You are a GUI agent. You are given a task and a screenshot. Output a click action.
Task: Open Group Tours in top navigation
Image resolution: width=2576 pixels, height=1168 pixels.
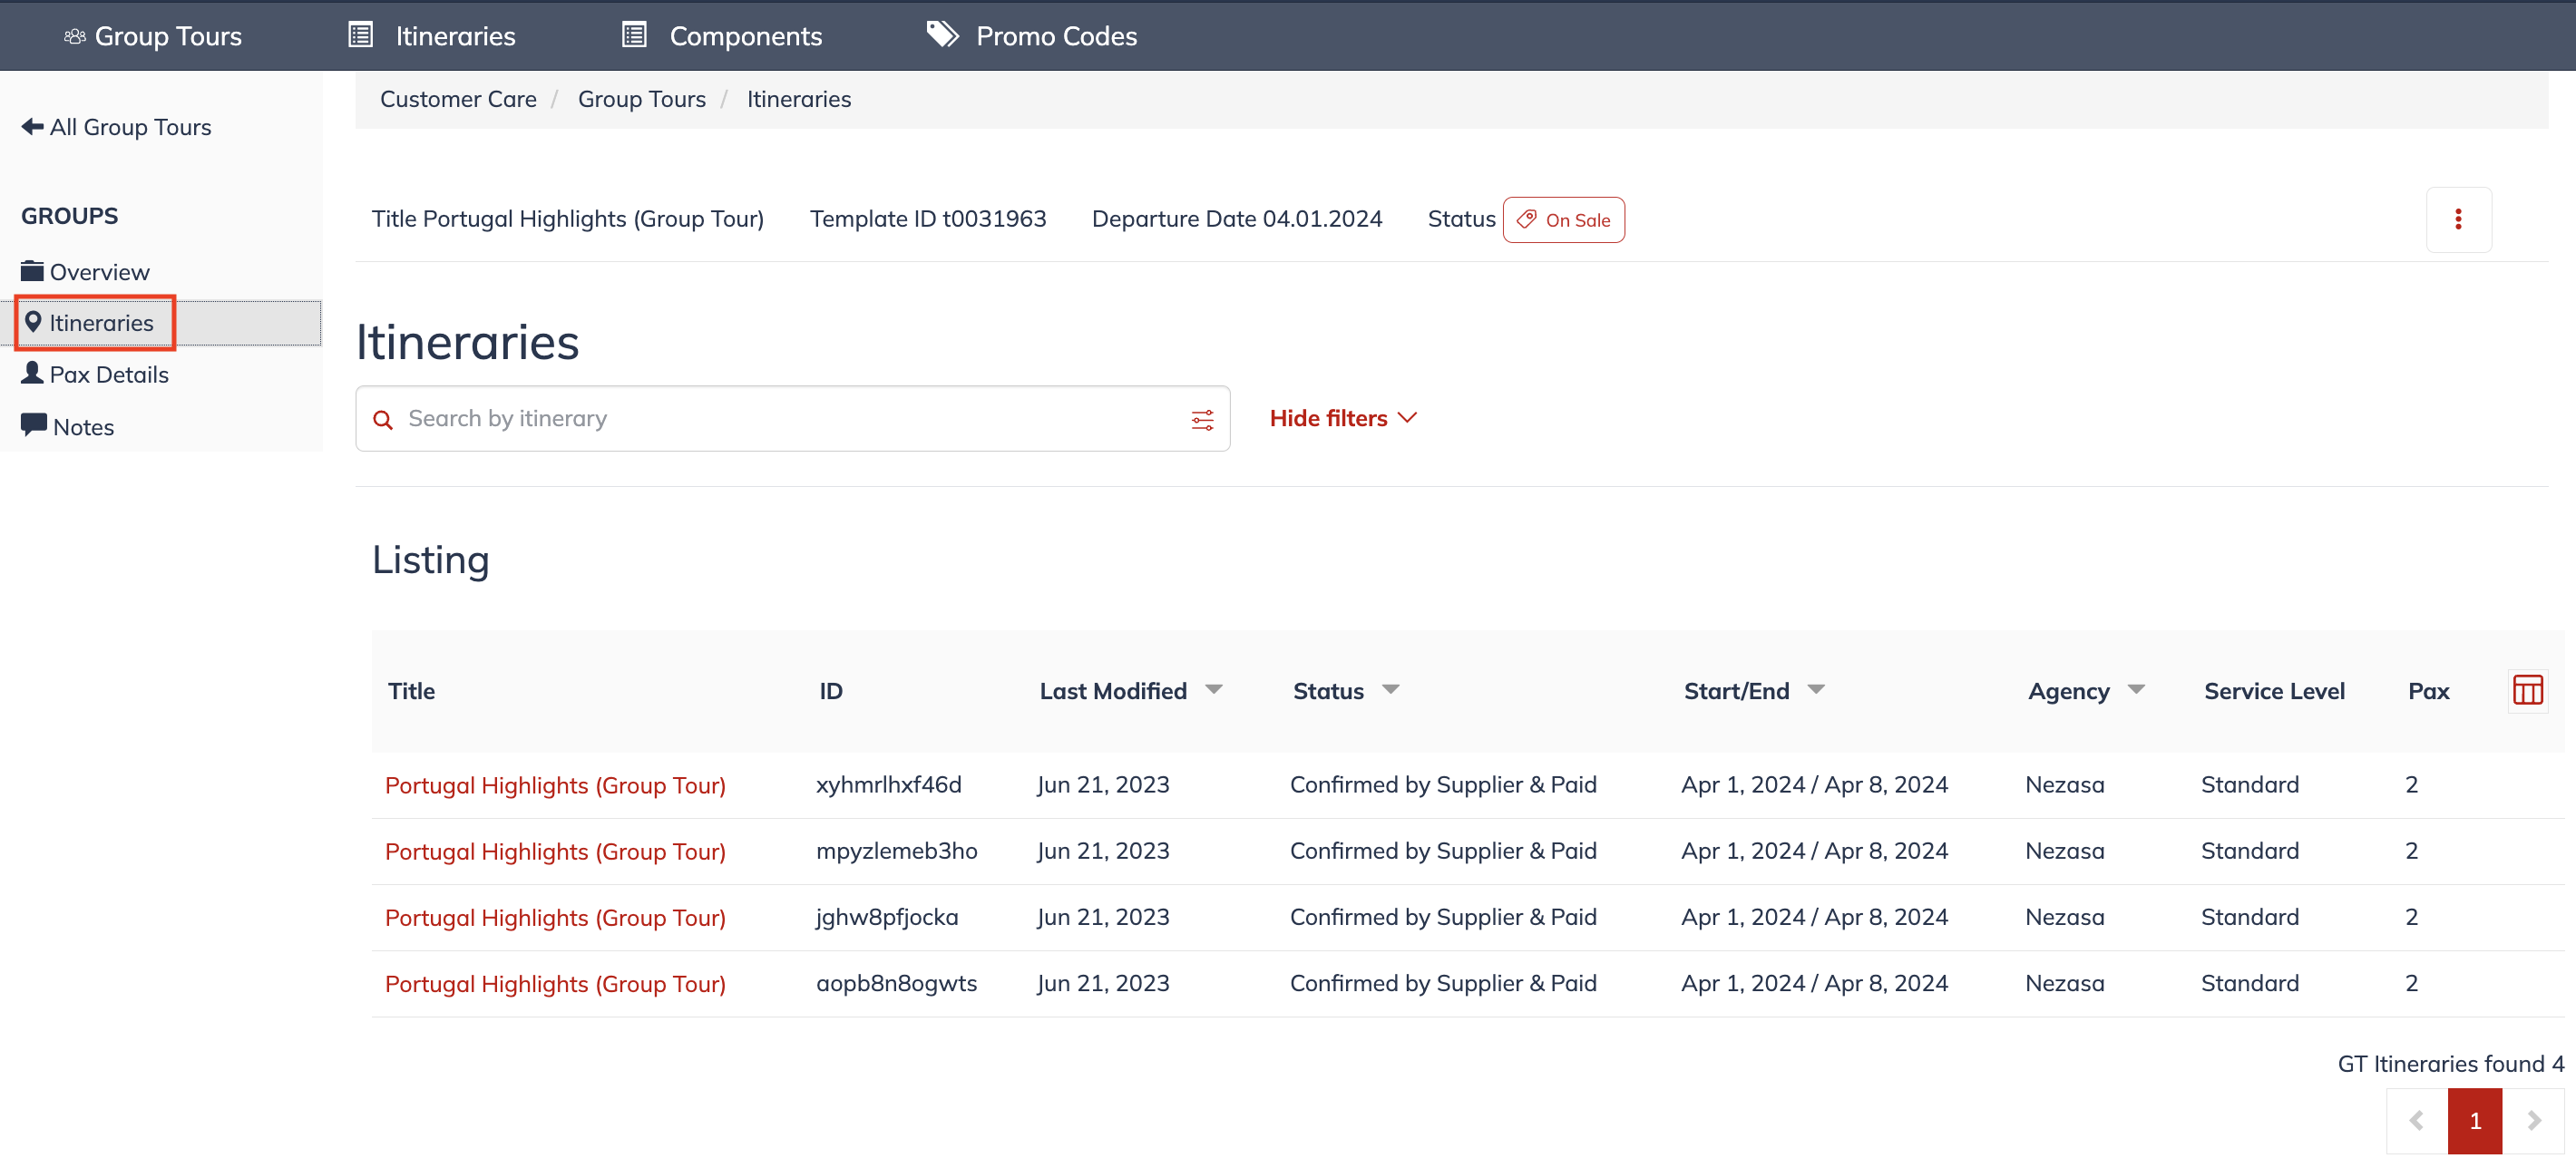[x=153, y=36]
